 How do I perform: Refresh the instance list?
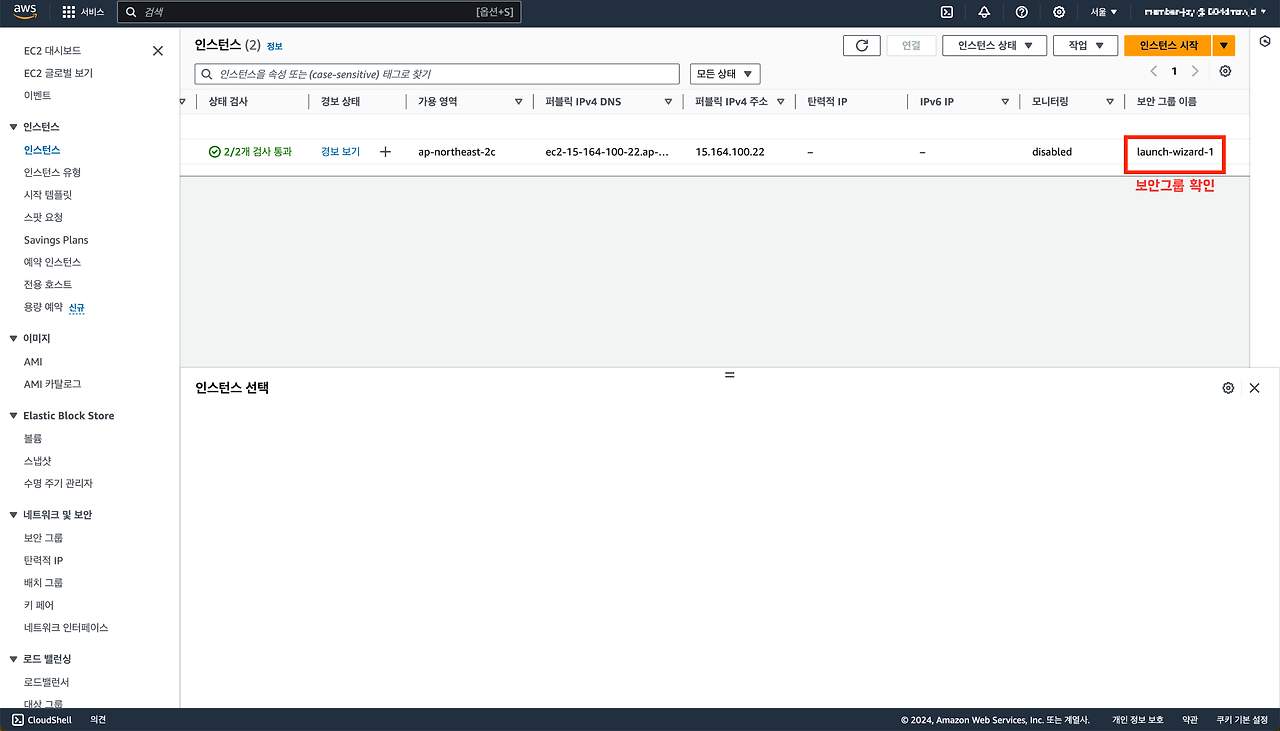click(861, 45)
